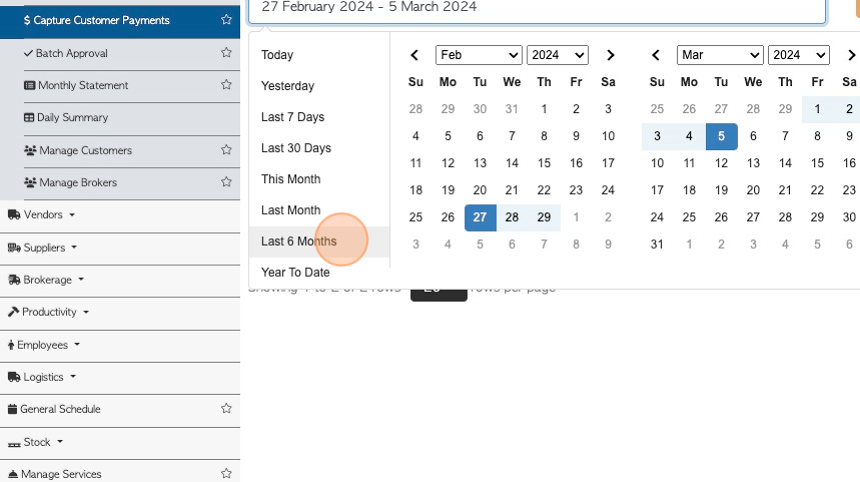Star the Manage Customers item

226,150
